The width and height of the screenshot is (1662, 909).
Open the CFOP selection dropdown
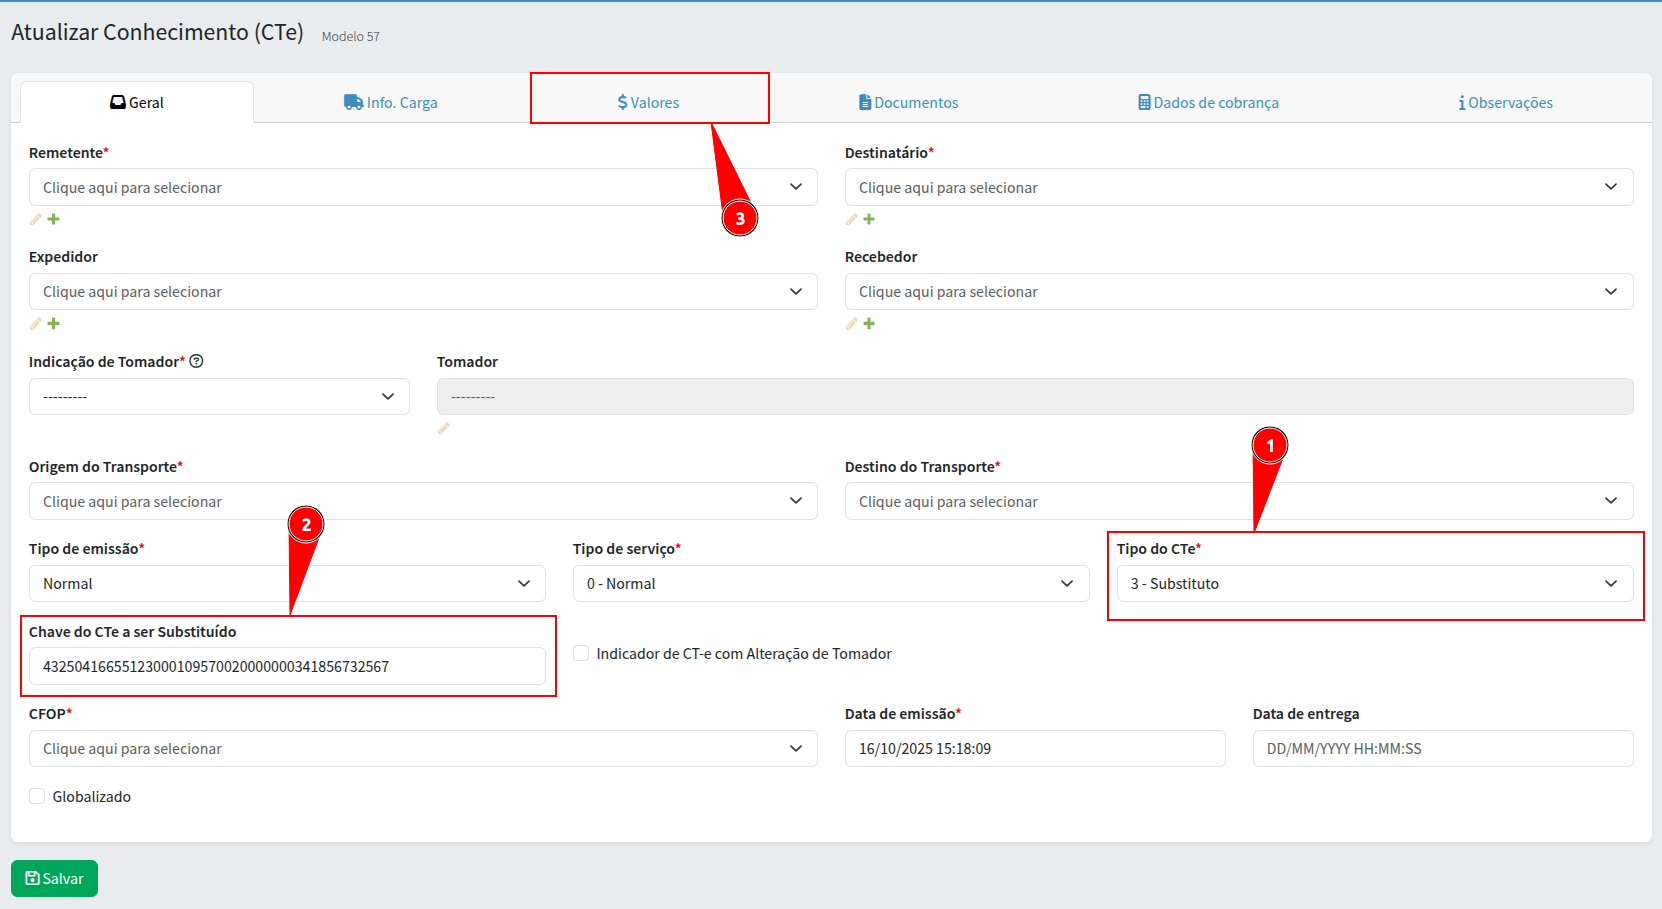pyautogui.click(x=423, y=749)
